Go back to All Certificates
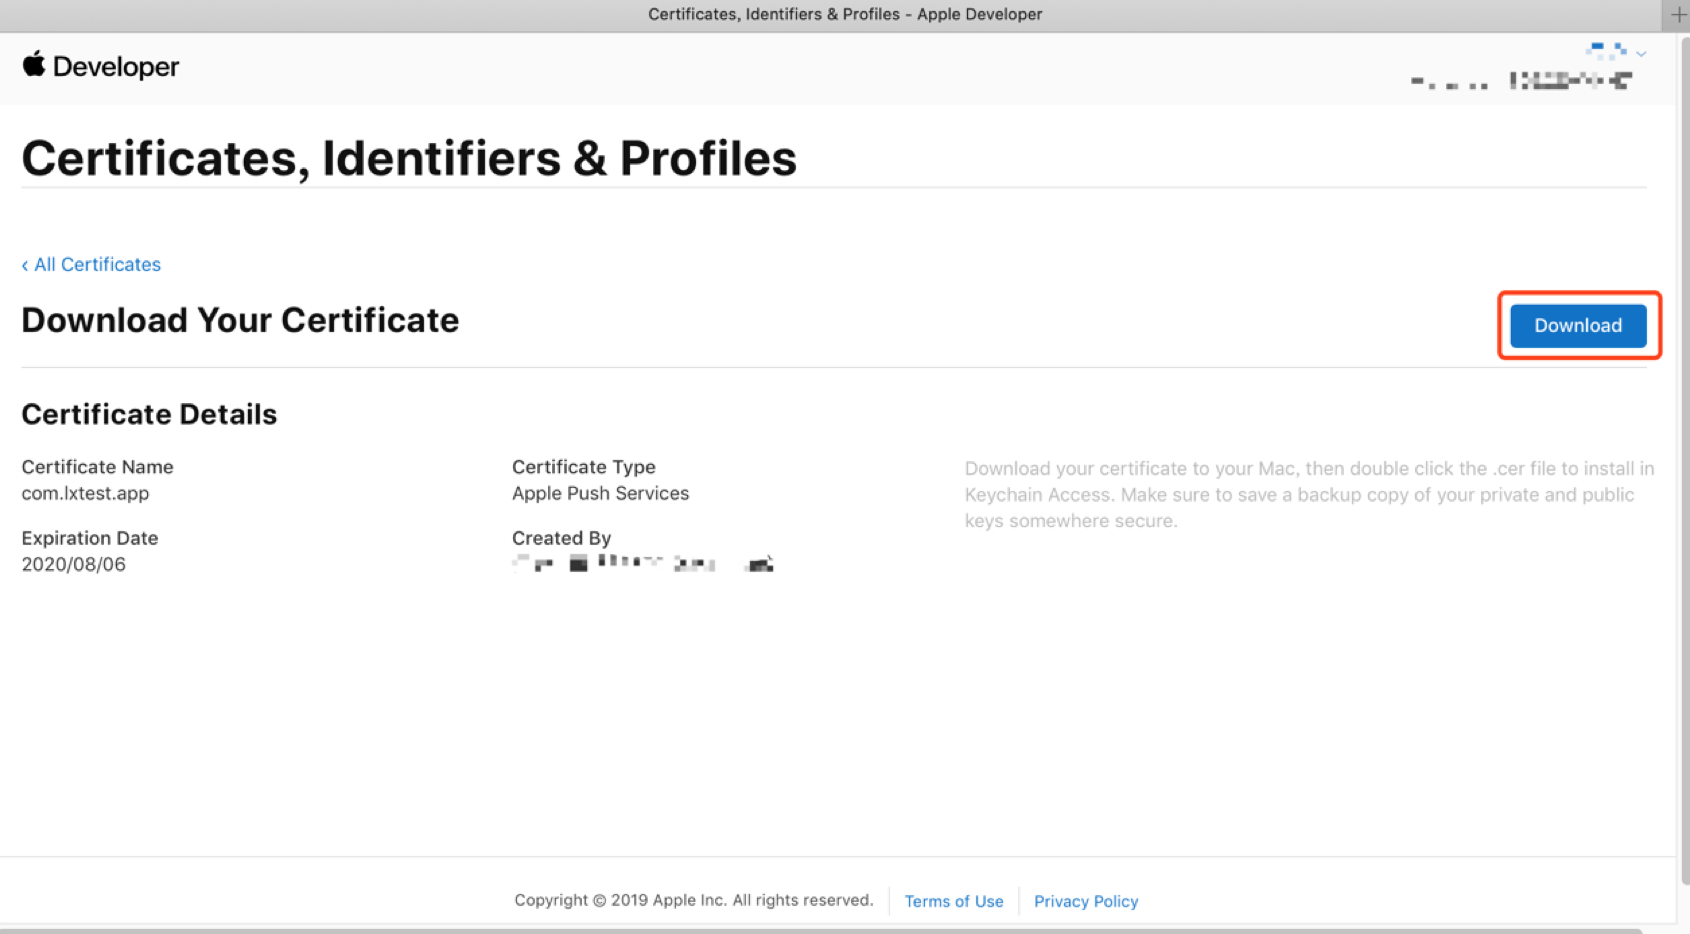The height and width of the screenshot is (934, 1690). pos(91,264)
